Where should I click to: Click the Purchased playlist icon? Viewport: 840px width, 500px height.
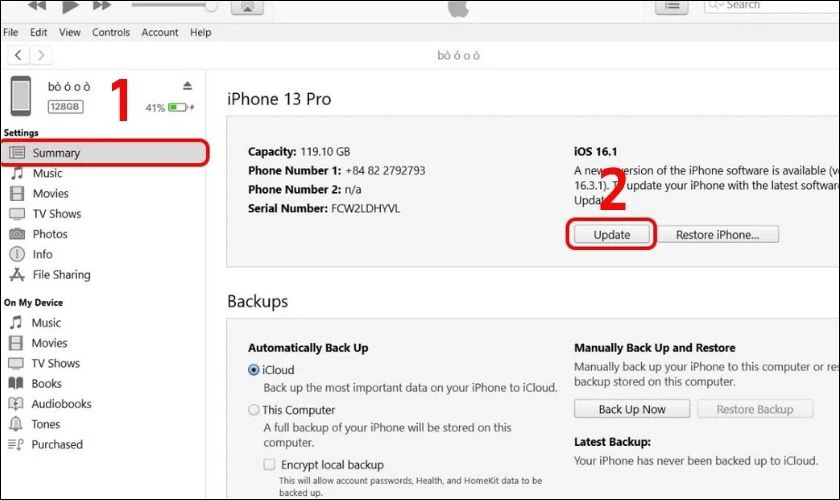16,444
